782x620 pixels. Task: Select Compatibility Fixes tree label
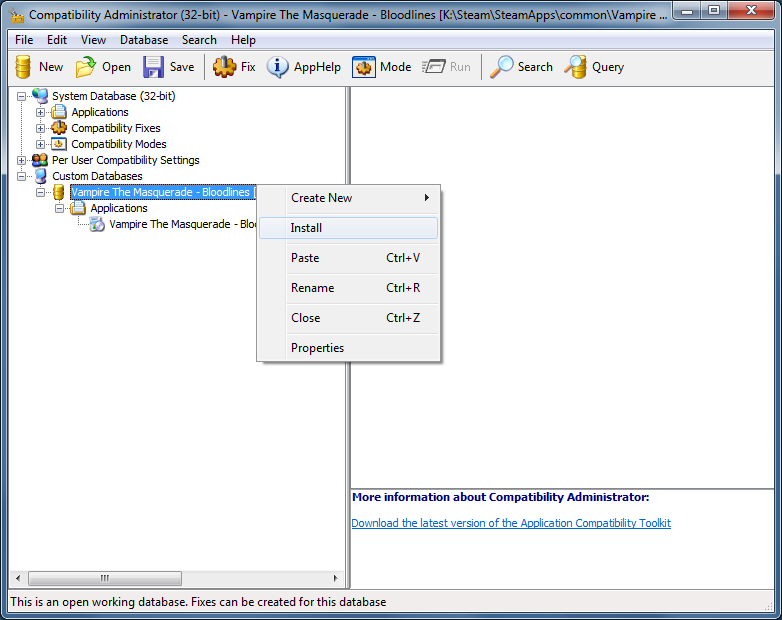click(x=116, y=128)
